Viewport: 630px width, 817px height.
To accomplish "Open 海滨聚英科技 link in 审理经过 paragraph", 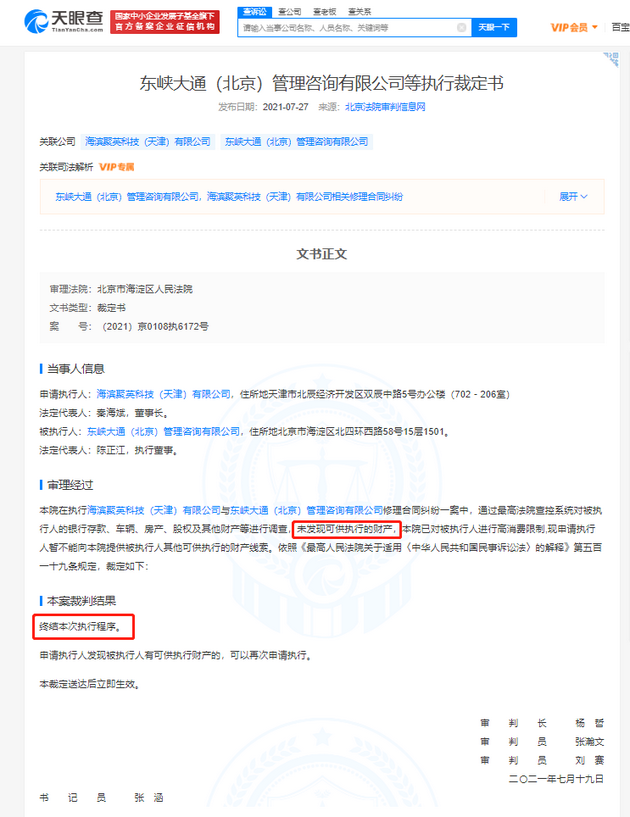I will tap(154, 511).
